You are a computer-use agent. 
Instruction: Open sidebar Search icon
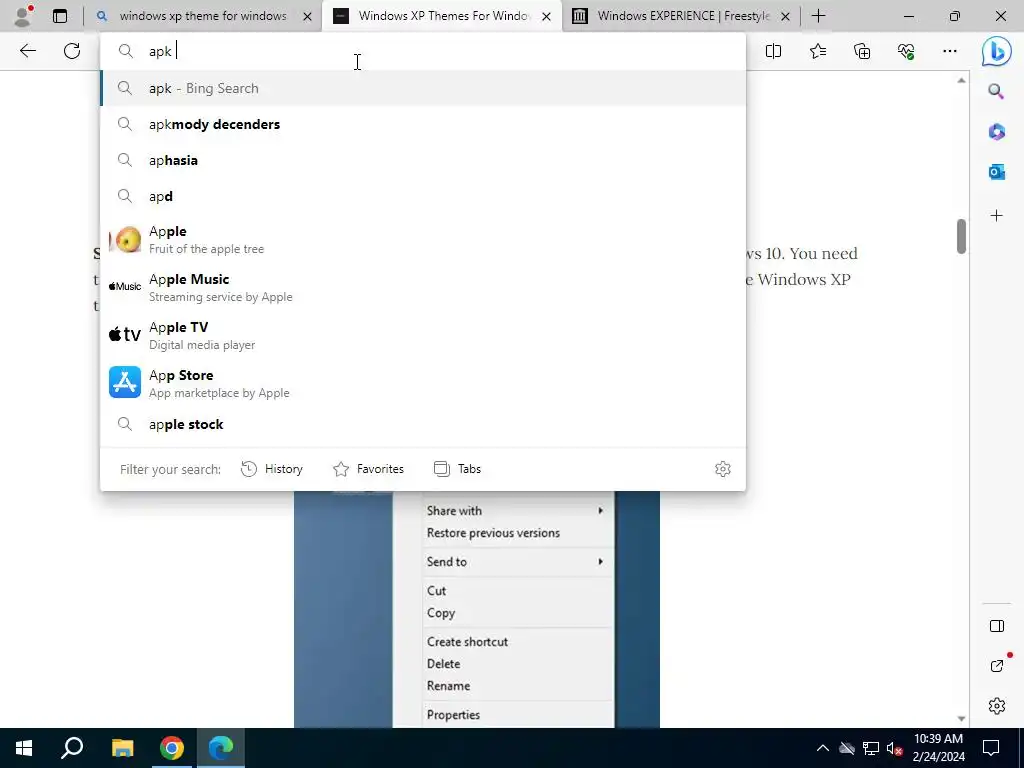pos(996,91)
